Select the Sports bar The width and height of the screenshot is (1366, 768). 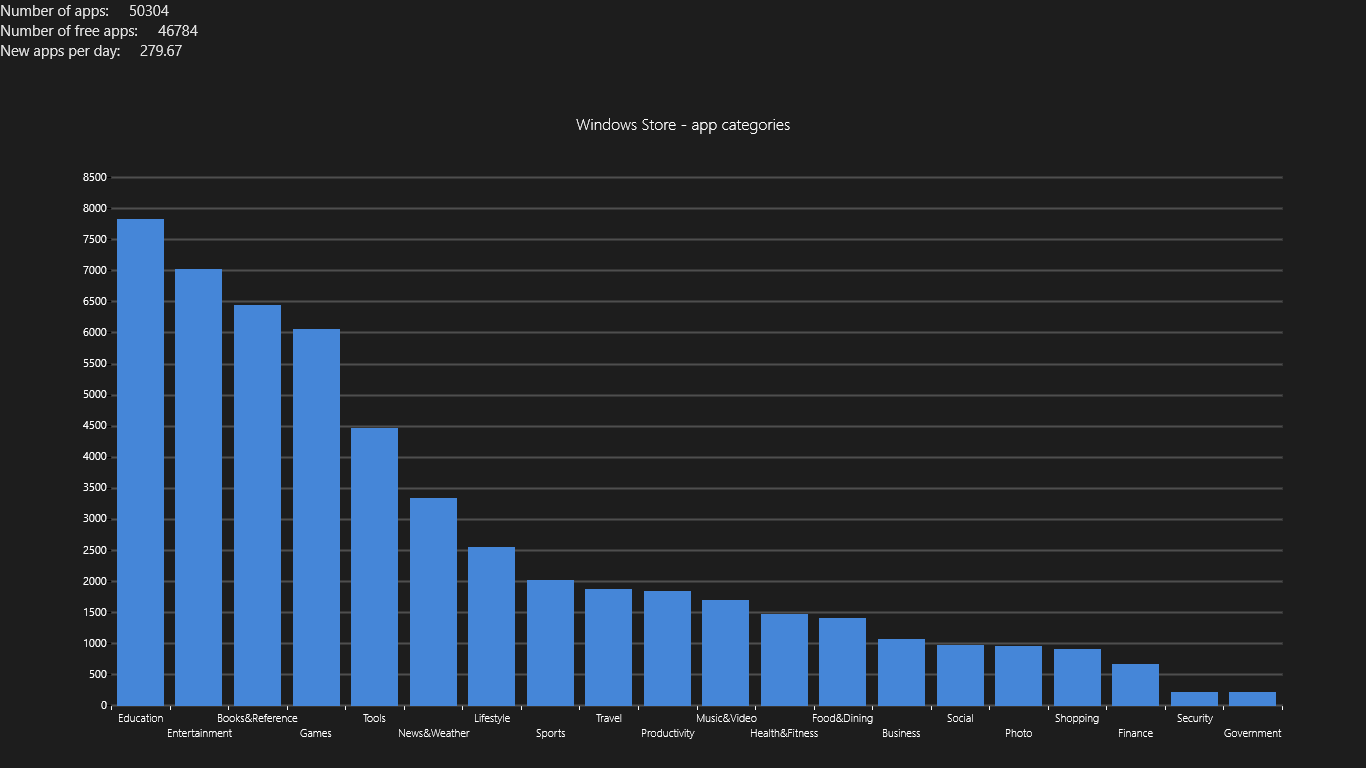point(550,642)
